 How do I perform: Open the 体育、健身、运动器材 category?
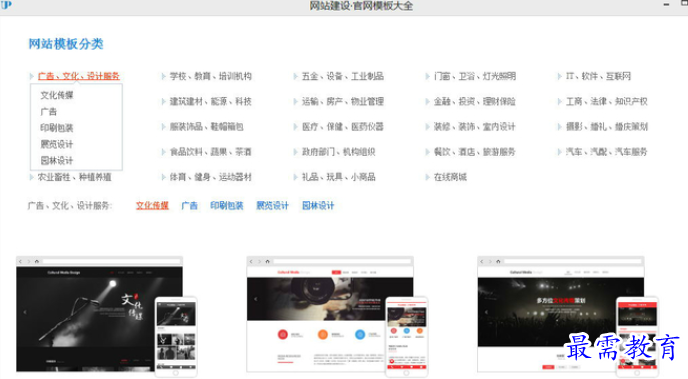point(211,177)
